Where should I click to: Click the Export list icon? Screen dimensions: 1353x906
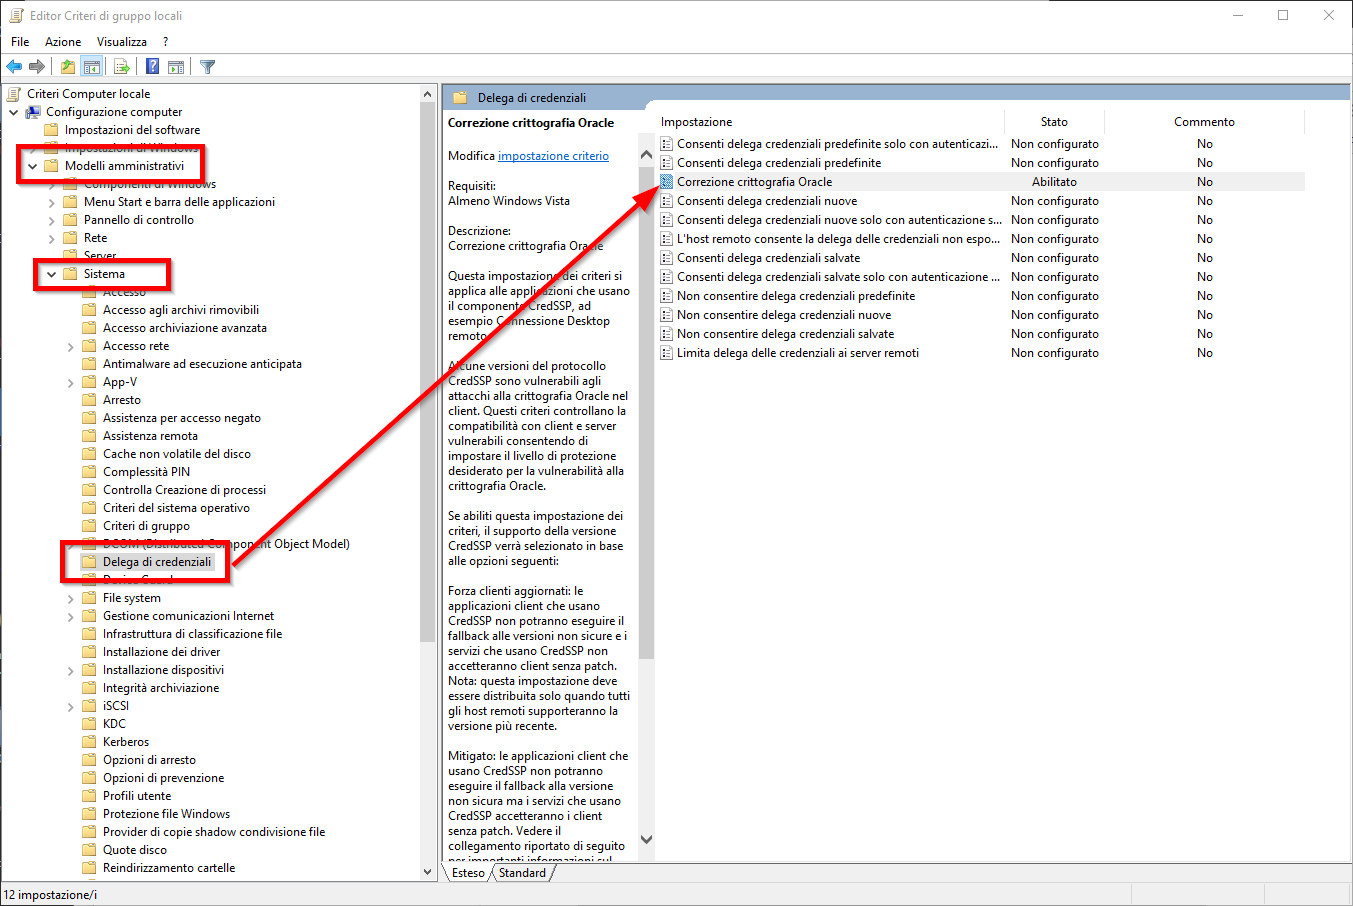[x=120, y=66]
